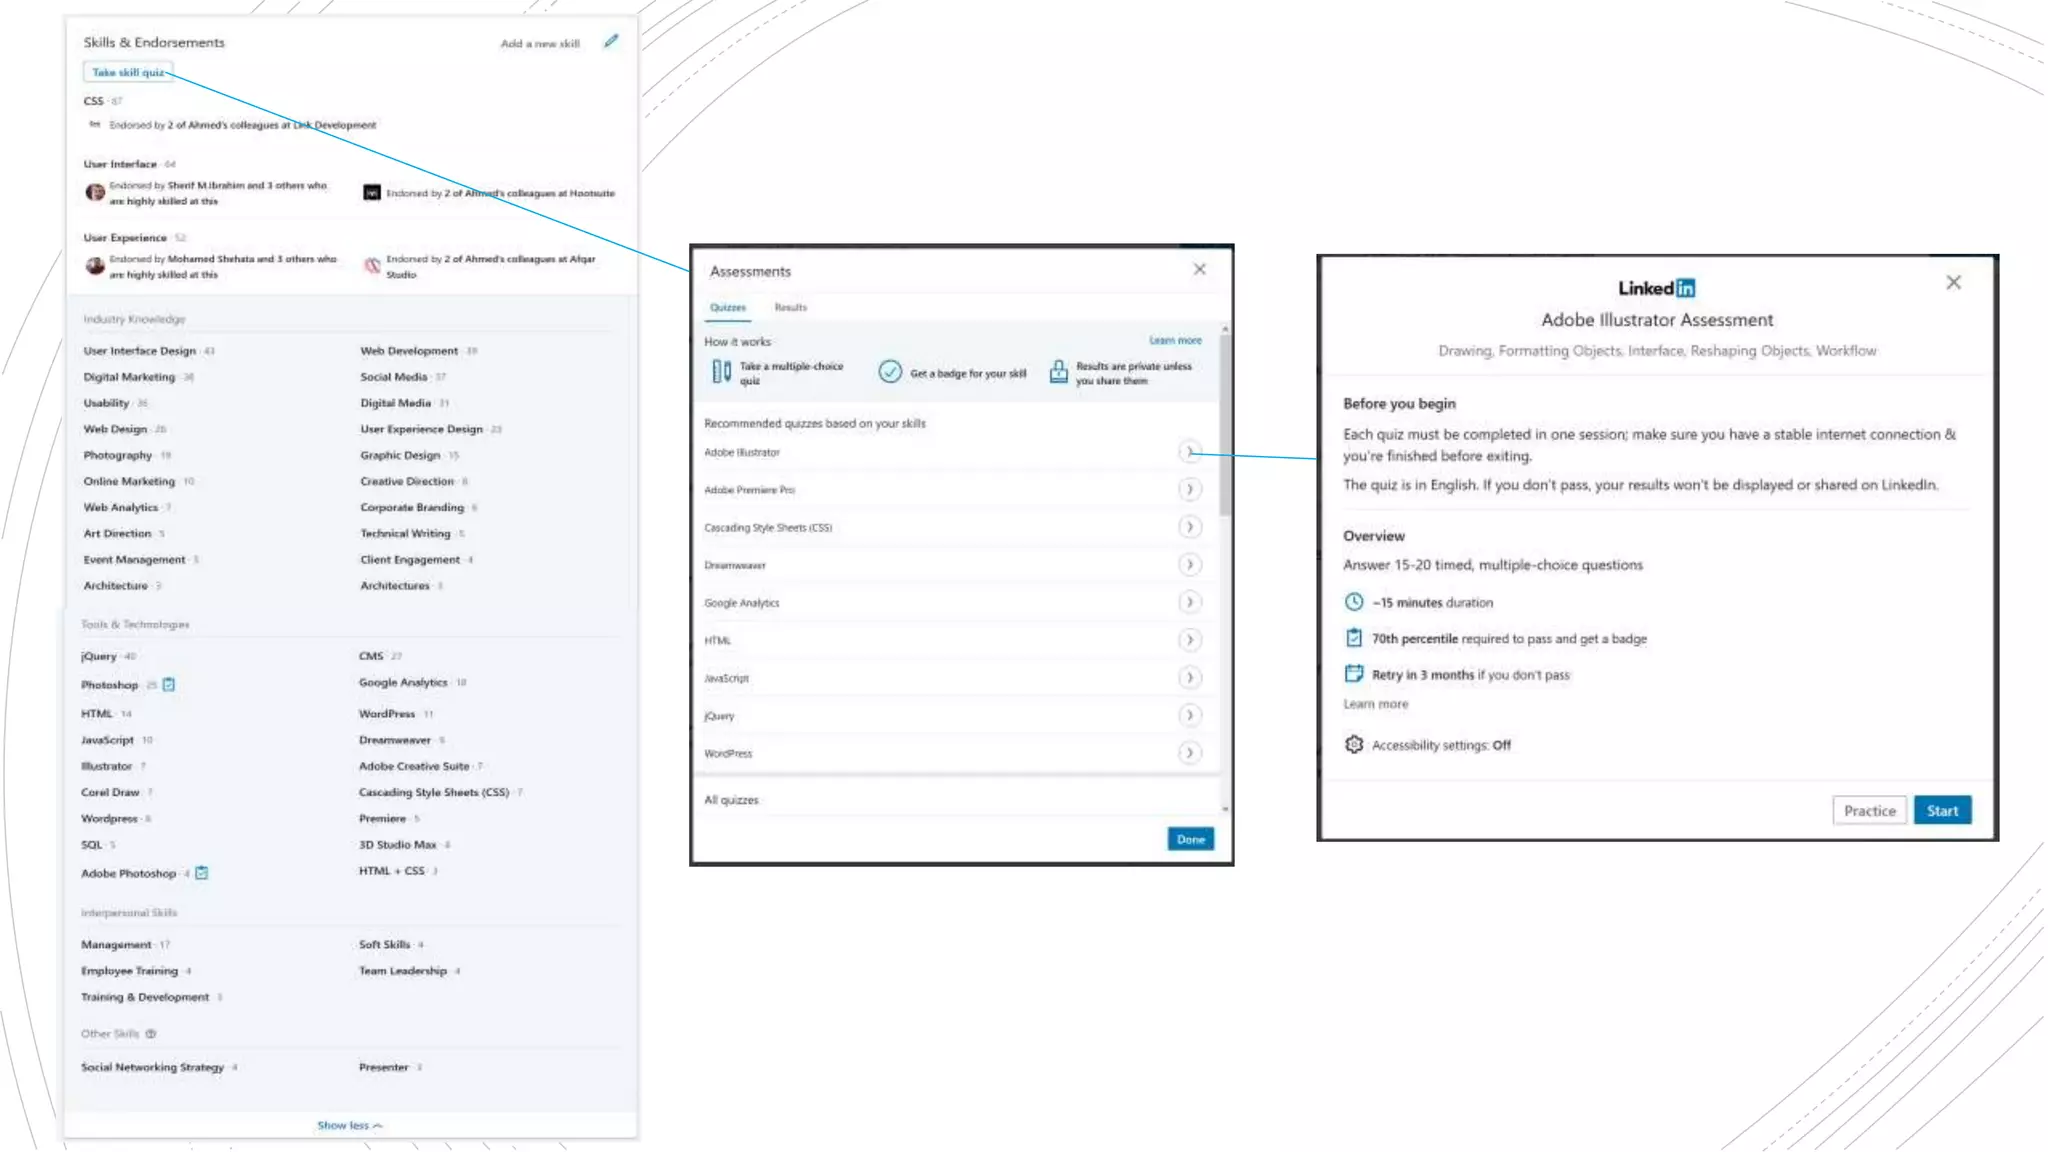The image size is (2048, 1152).
Task: Open the Google Analytics quiz arrow
Action: 1188,602
